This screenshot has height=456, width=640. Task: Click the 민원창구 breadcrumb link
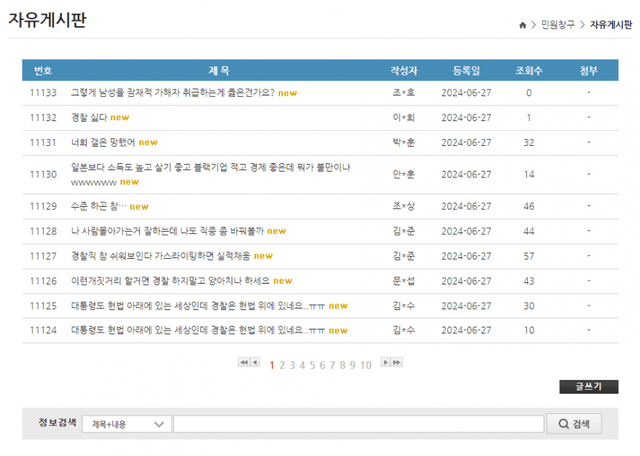tap(557, 24)
